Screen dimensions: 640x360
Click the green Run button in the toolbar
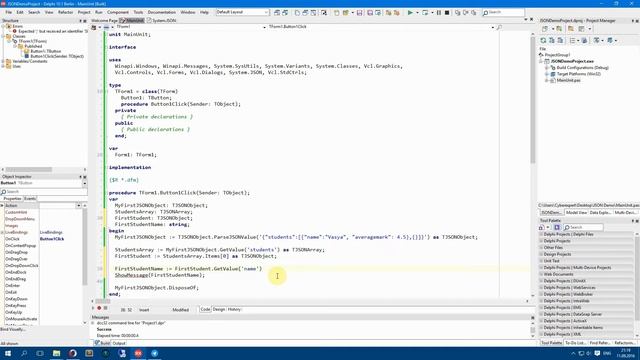click(x=410, y=13)
